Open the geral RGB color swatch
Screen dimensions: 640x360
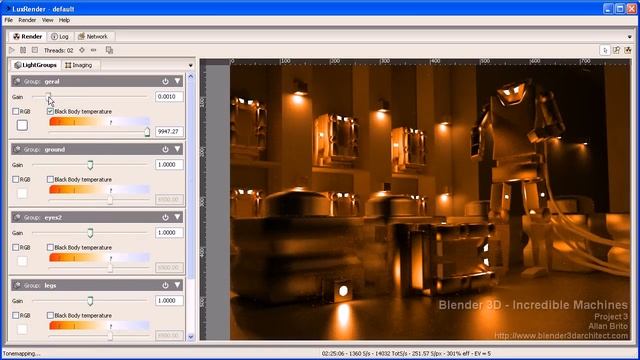click(22, 125)
